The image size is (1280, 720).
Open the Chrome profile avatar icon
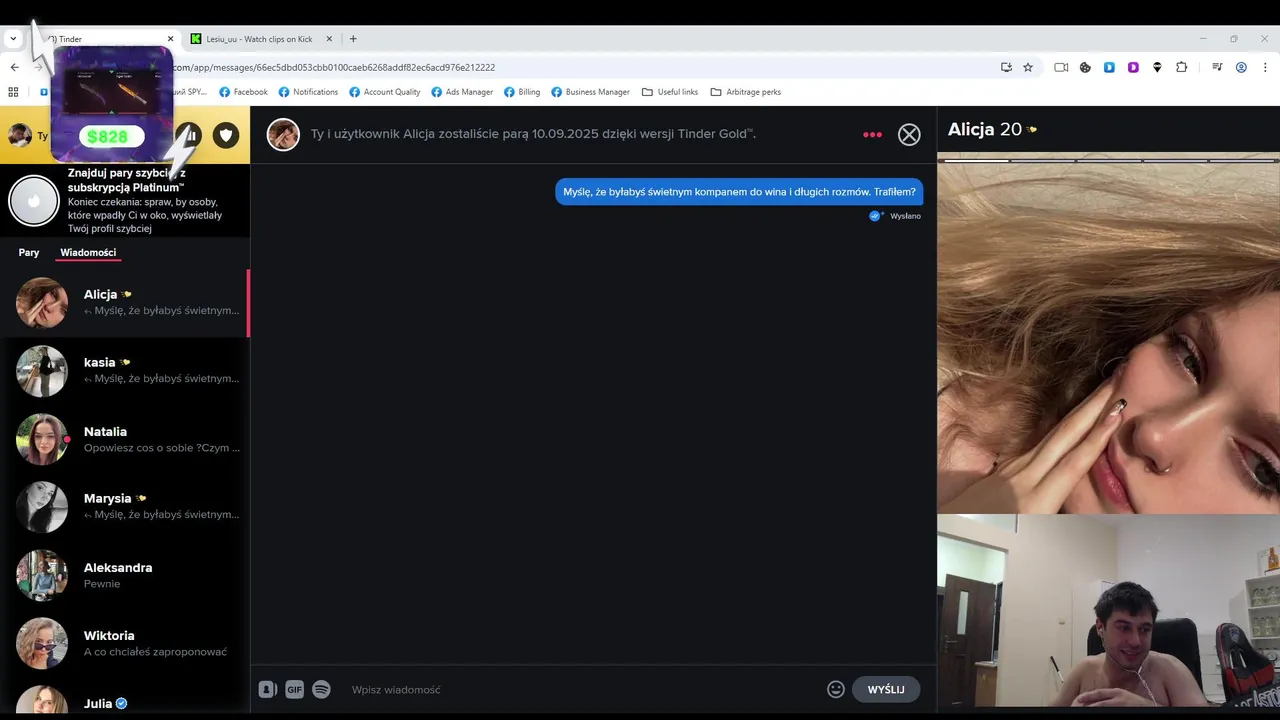point(1241,67)
